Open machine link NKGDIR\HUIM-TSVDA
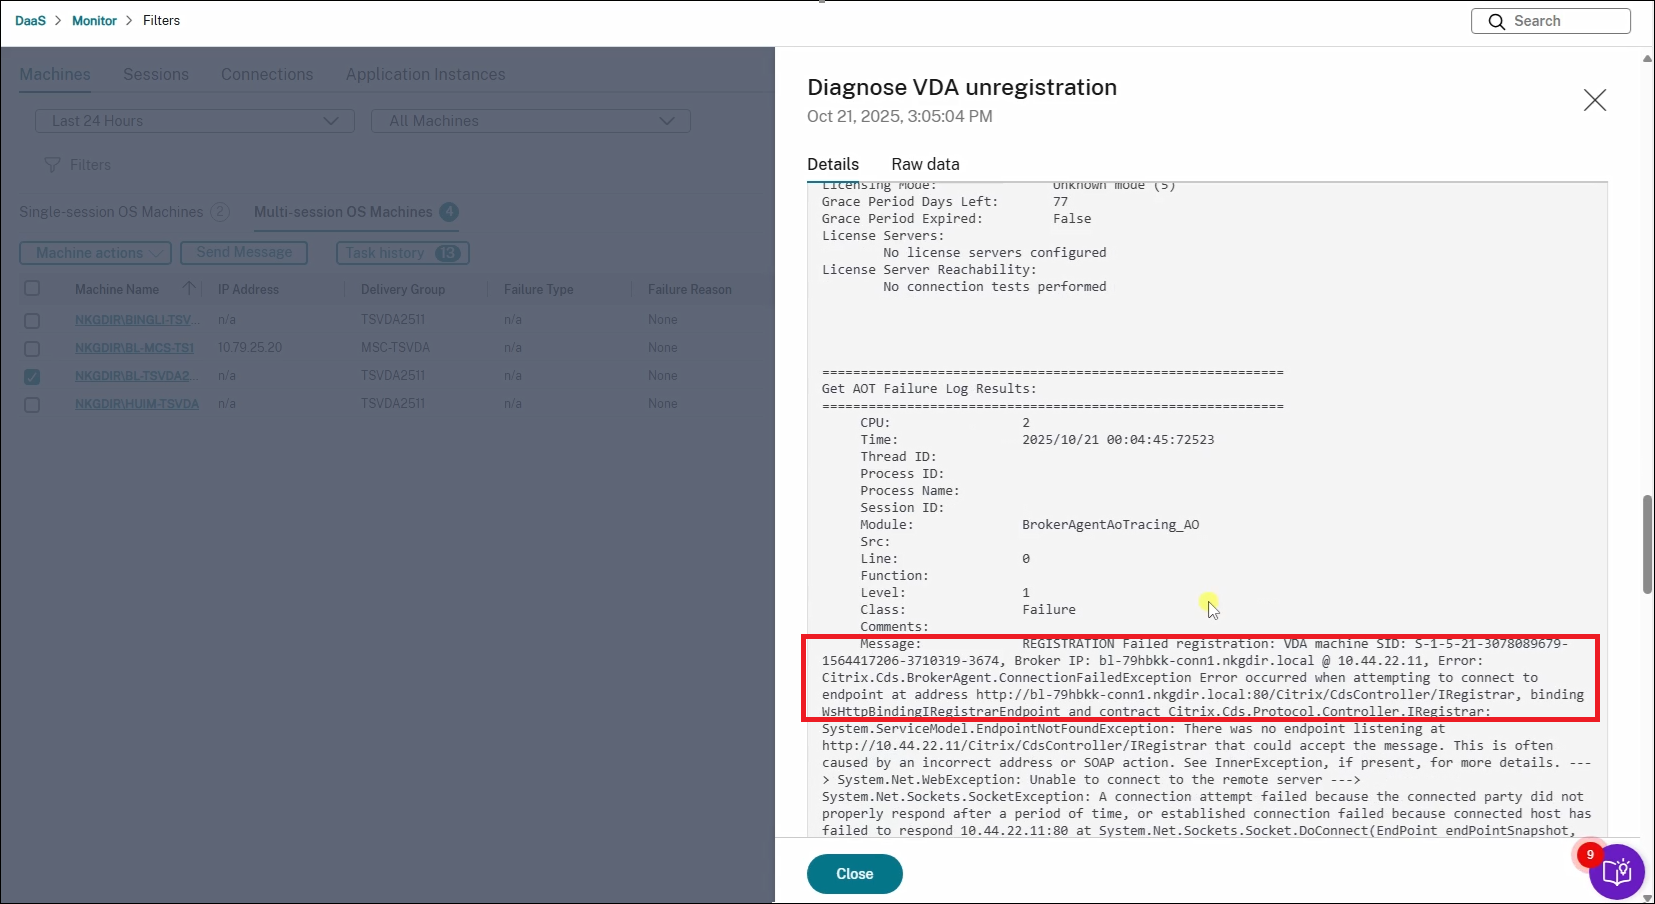The width and height of the screenshot is (1655, 904). [x=137, y=404]
